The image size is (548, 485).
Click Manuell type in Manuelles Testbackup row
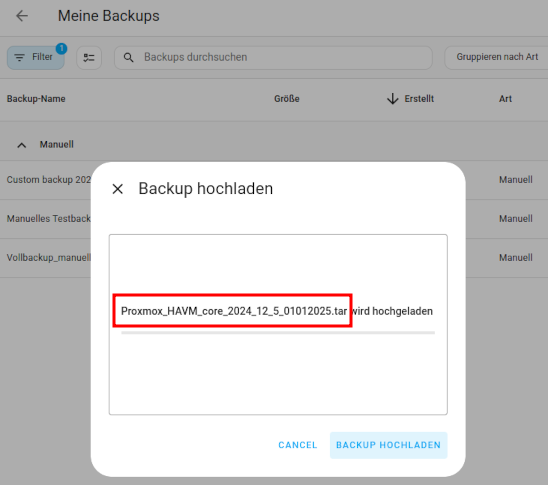click(x=515, y=219)
